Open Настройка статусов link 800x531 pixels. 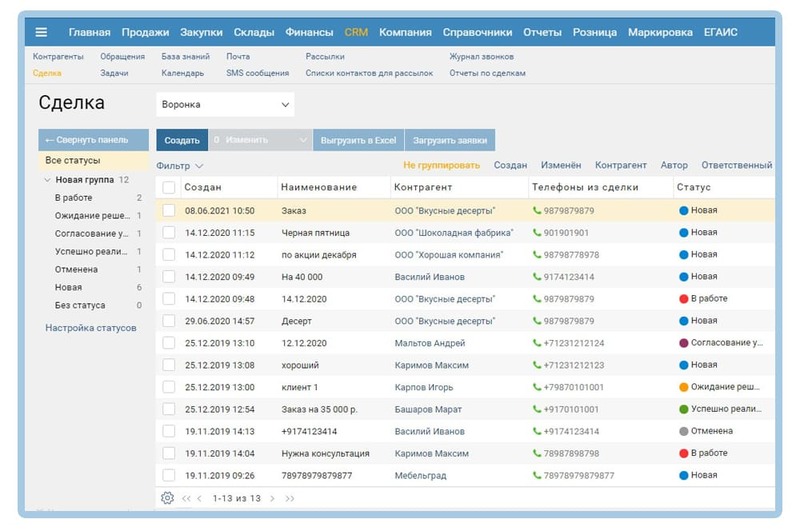91,328
